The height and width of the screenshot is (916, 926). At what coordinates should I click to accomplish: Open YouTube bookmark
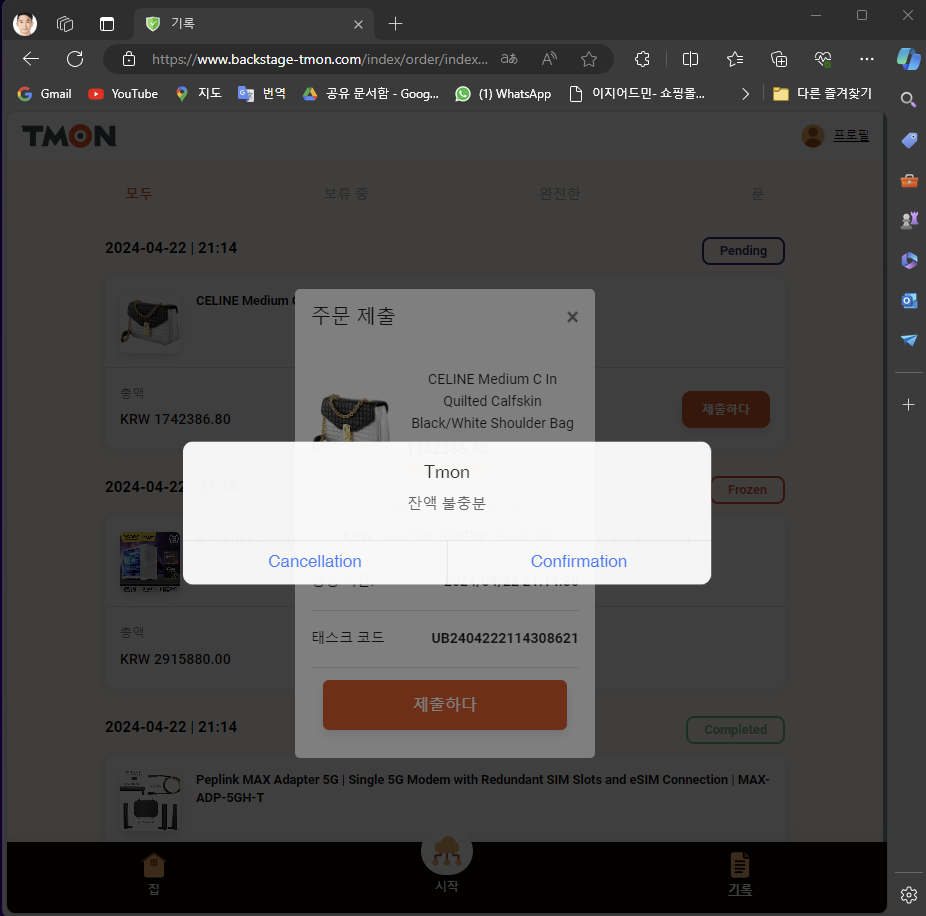coord(123,94)
